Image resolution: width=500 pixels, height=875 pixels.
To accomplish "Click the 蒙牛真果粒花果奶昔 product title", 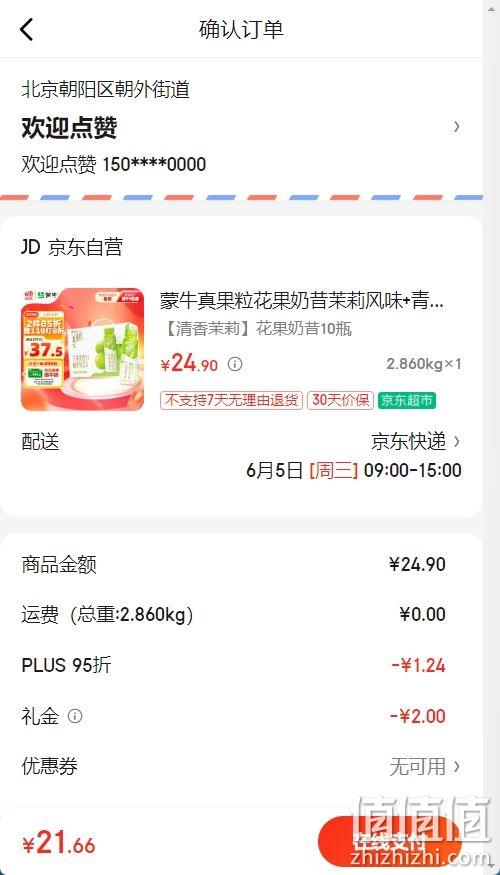I will [302, 301].
